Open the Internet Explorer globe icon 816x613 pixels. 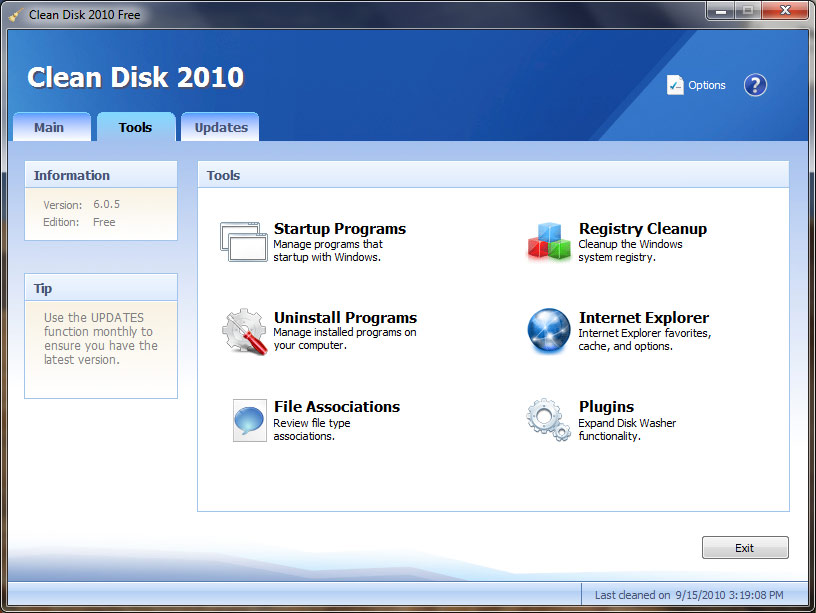pyautogui.click(x=549, y=330)
